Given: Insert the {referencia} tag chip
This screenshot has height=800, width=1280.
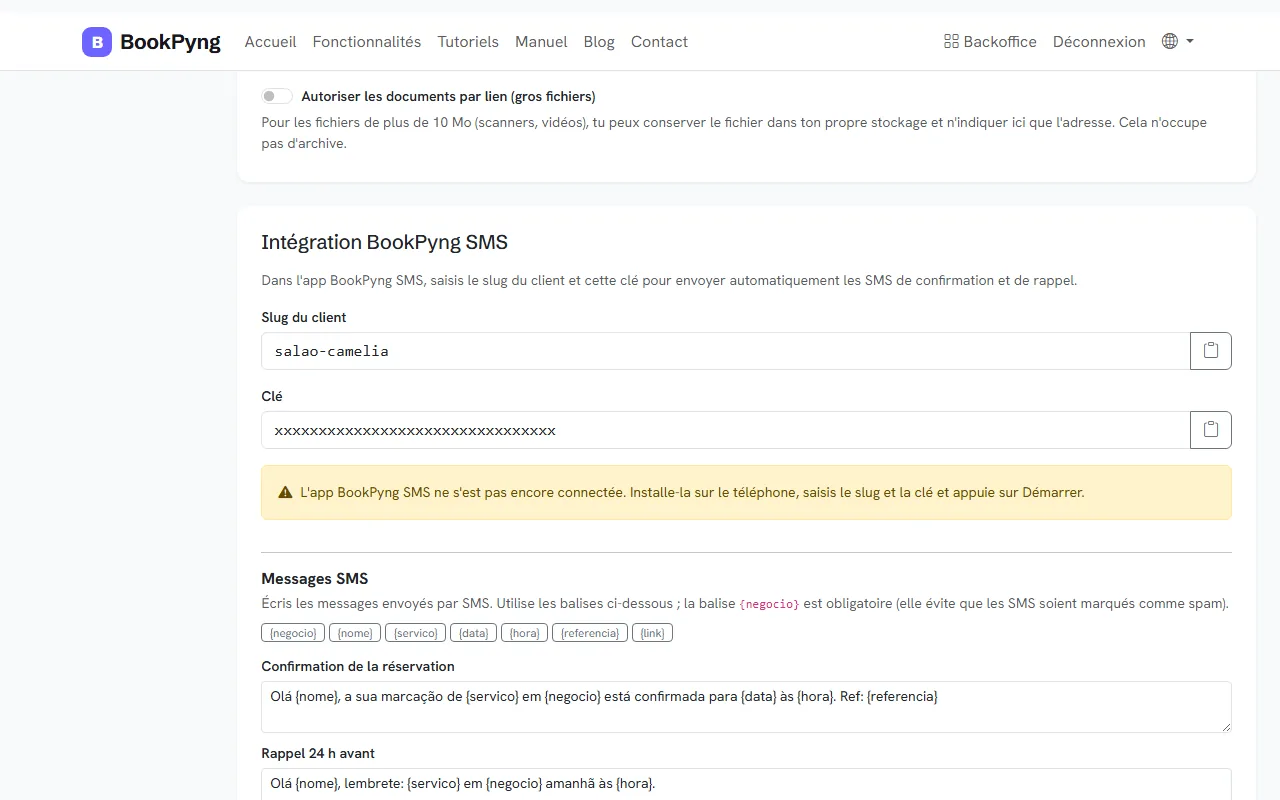Looking at the screenshot, I should pyautogui.click(x=590, y=633).
